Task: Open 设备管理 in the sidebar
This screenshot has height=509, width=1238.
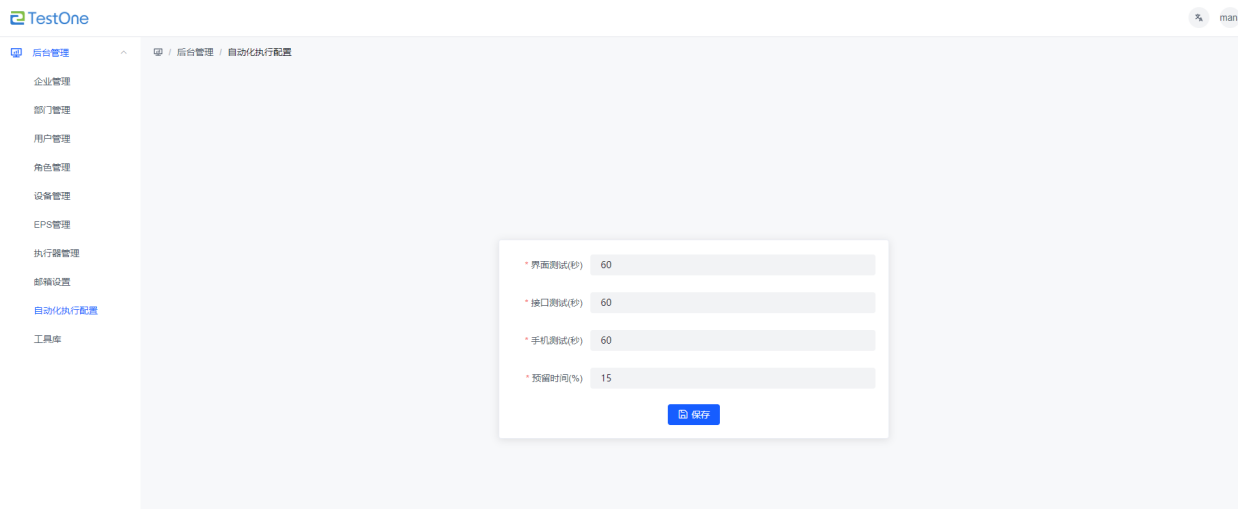Action: tap(52, 196)
